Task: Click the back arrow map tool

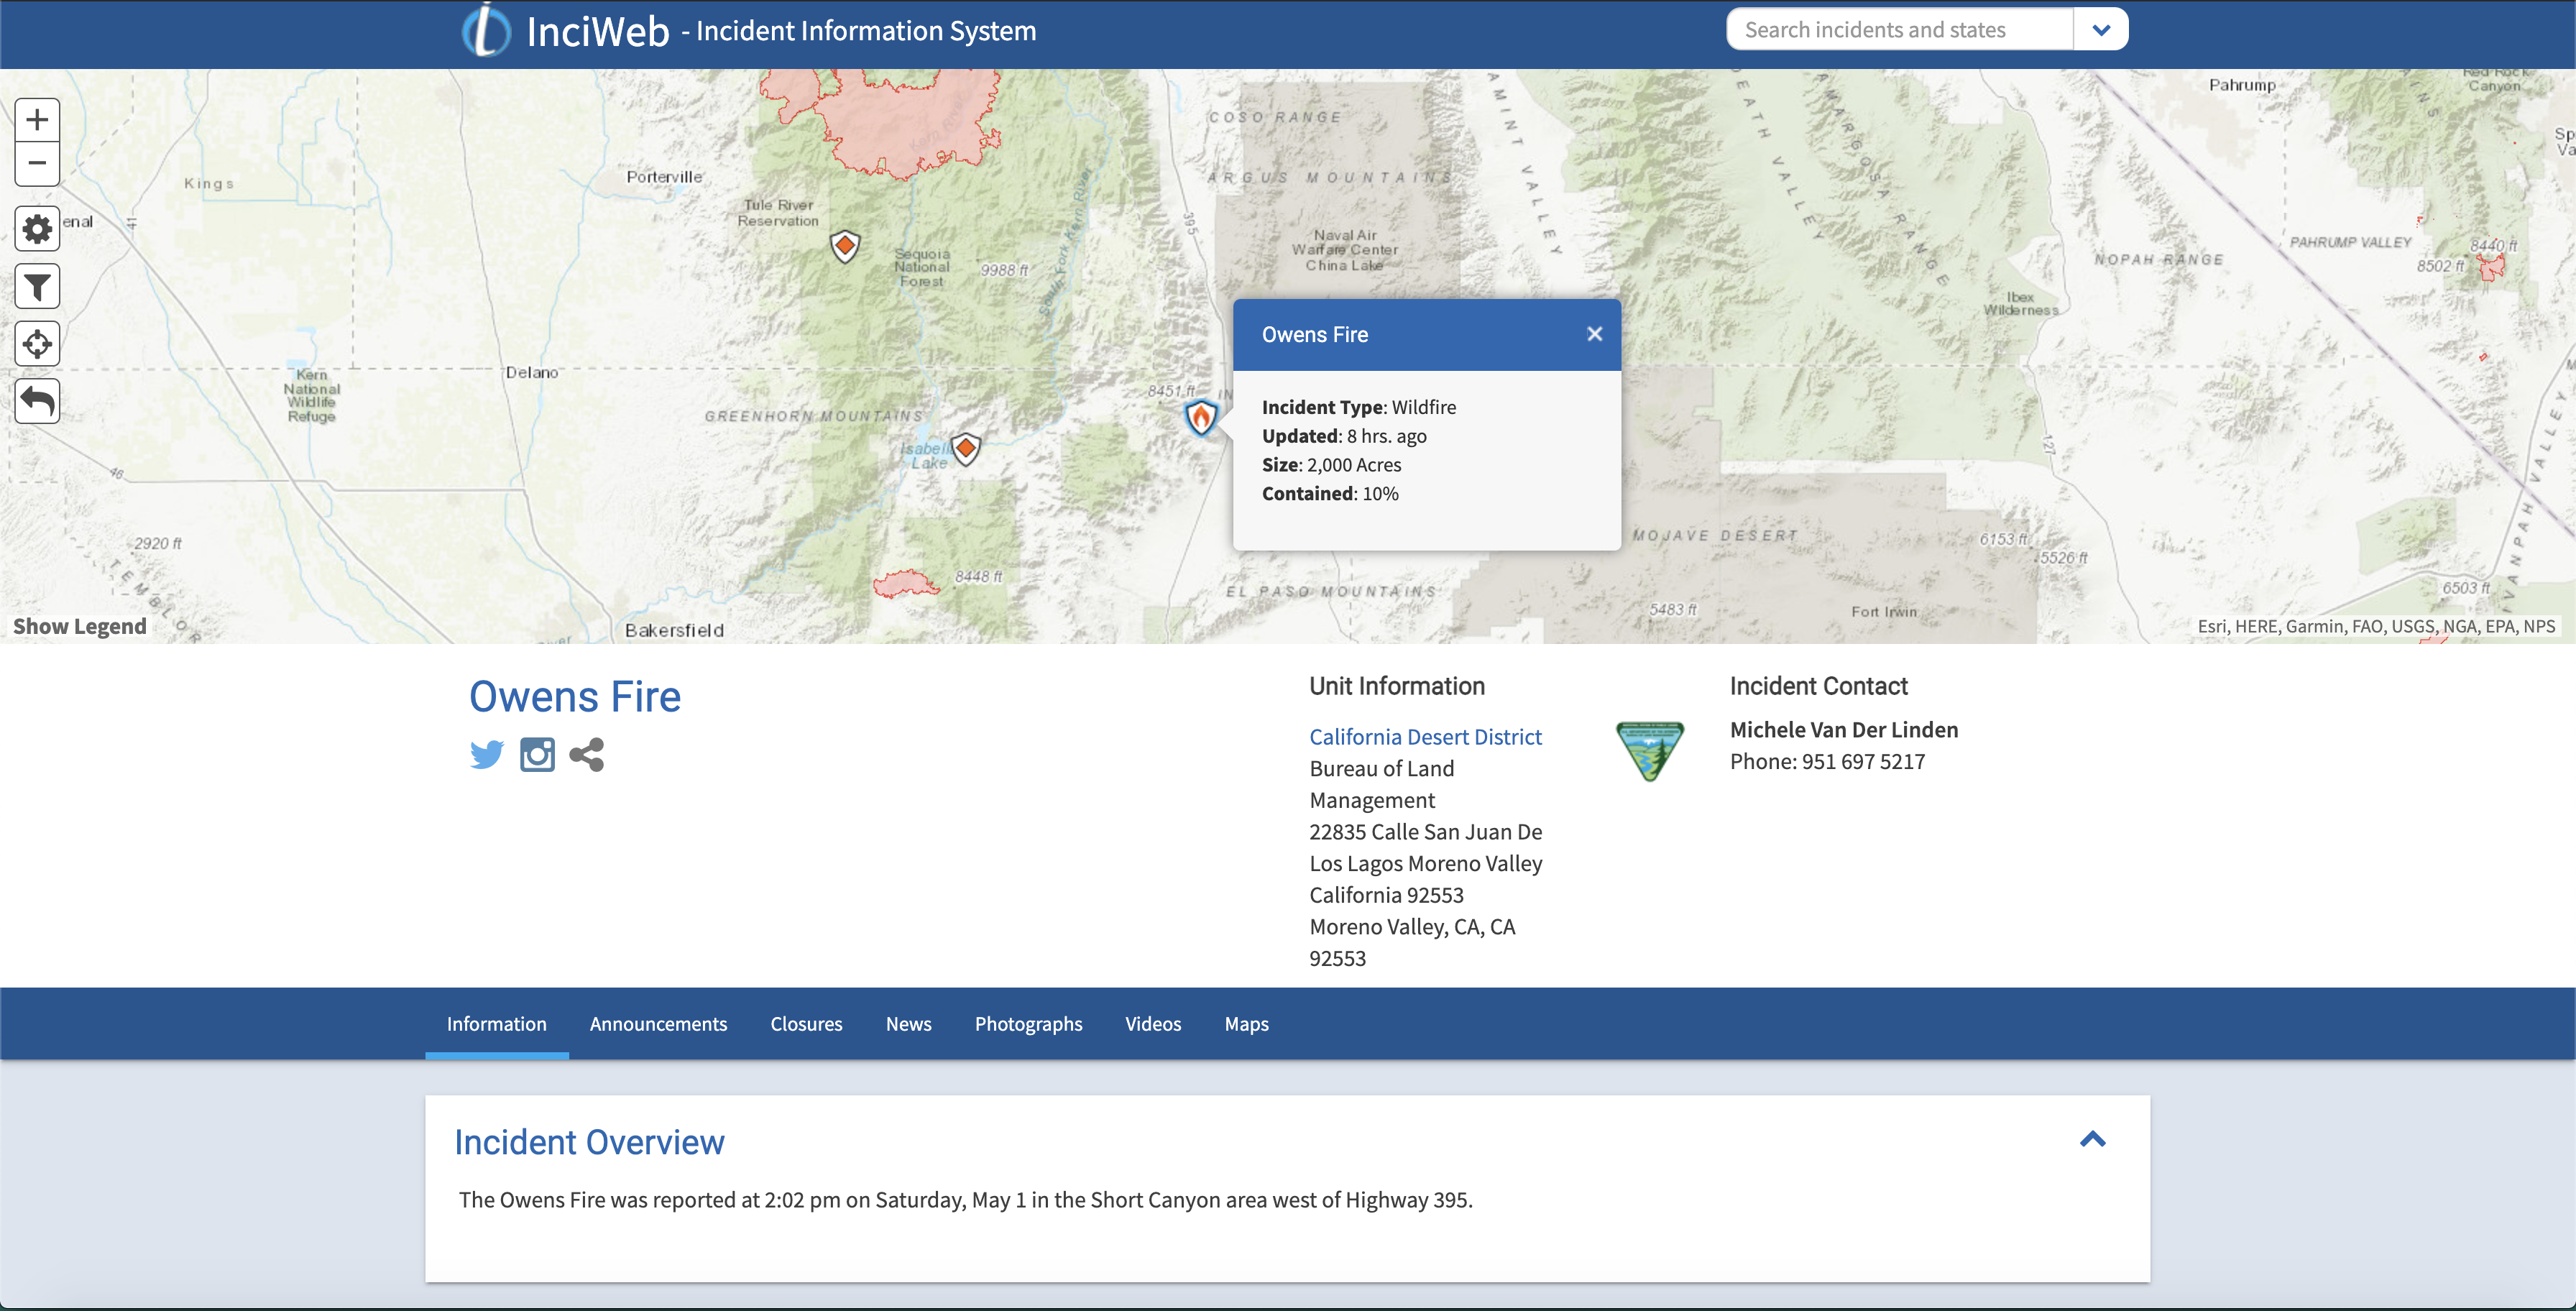Action: (37, 401)
